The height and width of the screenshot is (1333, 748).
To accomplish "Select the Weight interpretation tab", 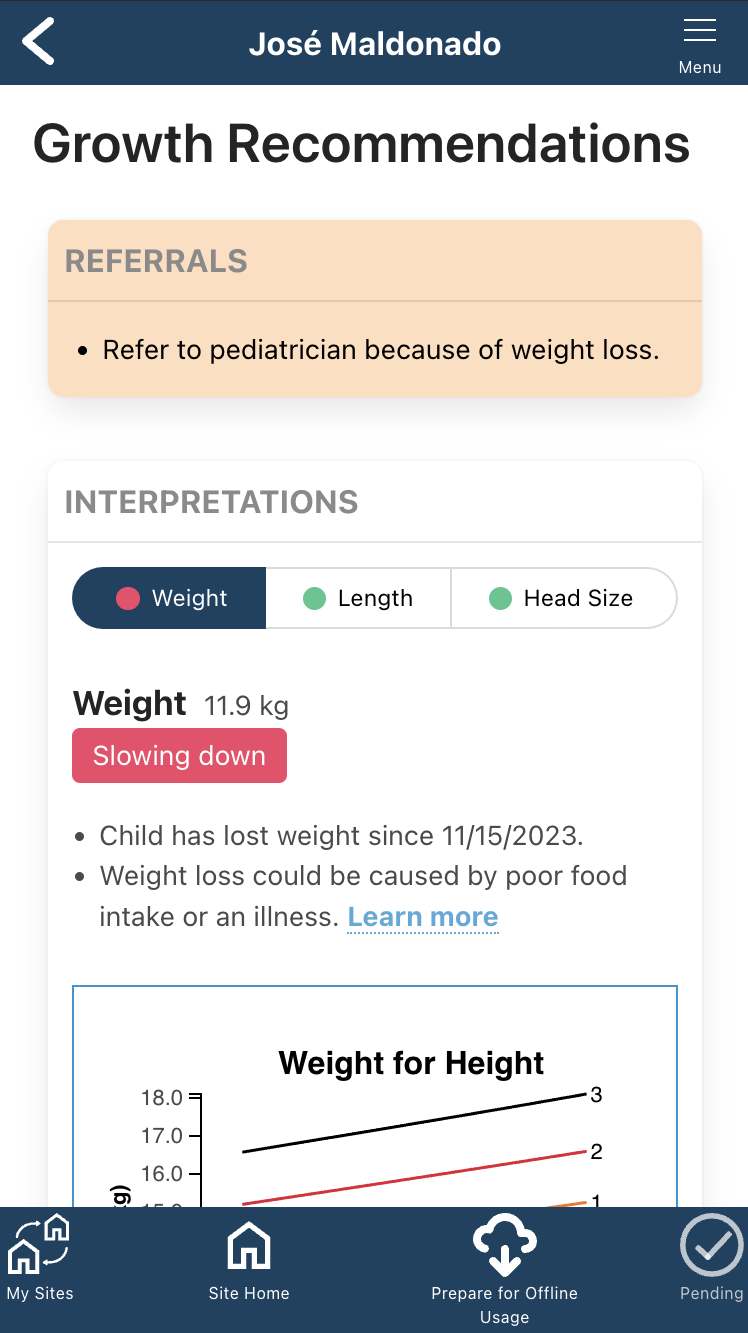I will tap(168, 597).
